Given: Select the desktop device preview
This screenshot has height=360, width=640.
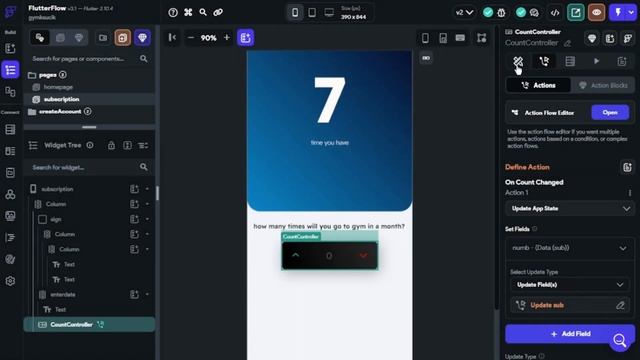Looking at the screenshot, I should pyautogui.click(x=329, y=13).
